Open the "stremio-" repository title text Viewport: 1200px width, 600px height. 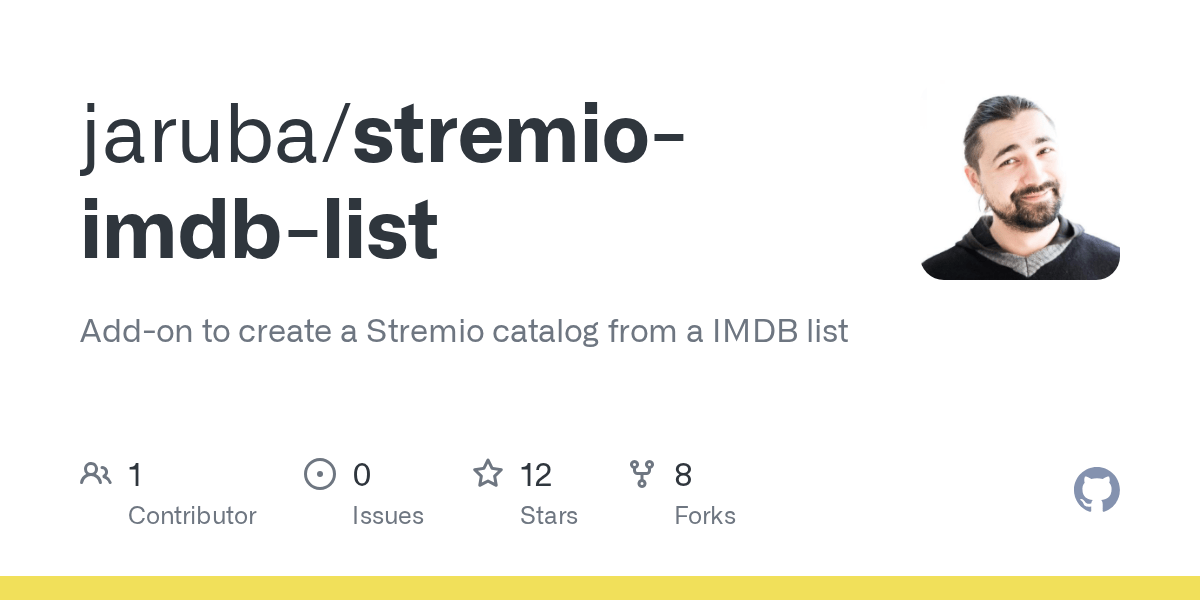point(518,134)
